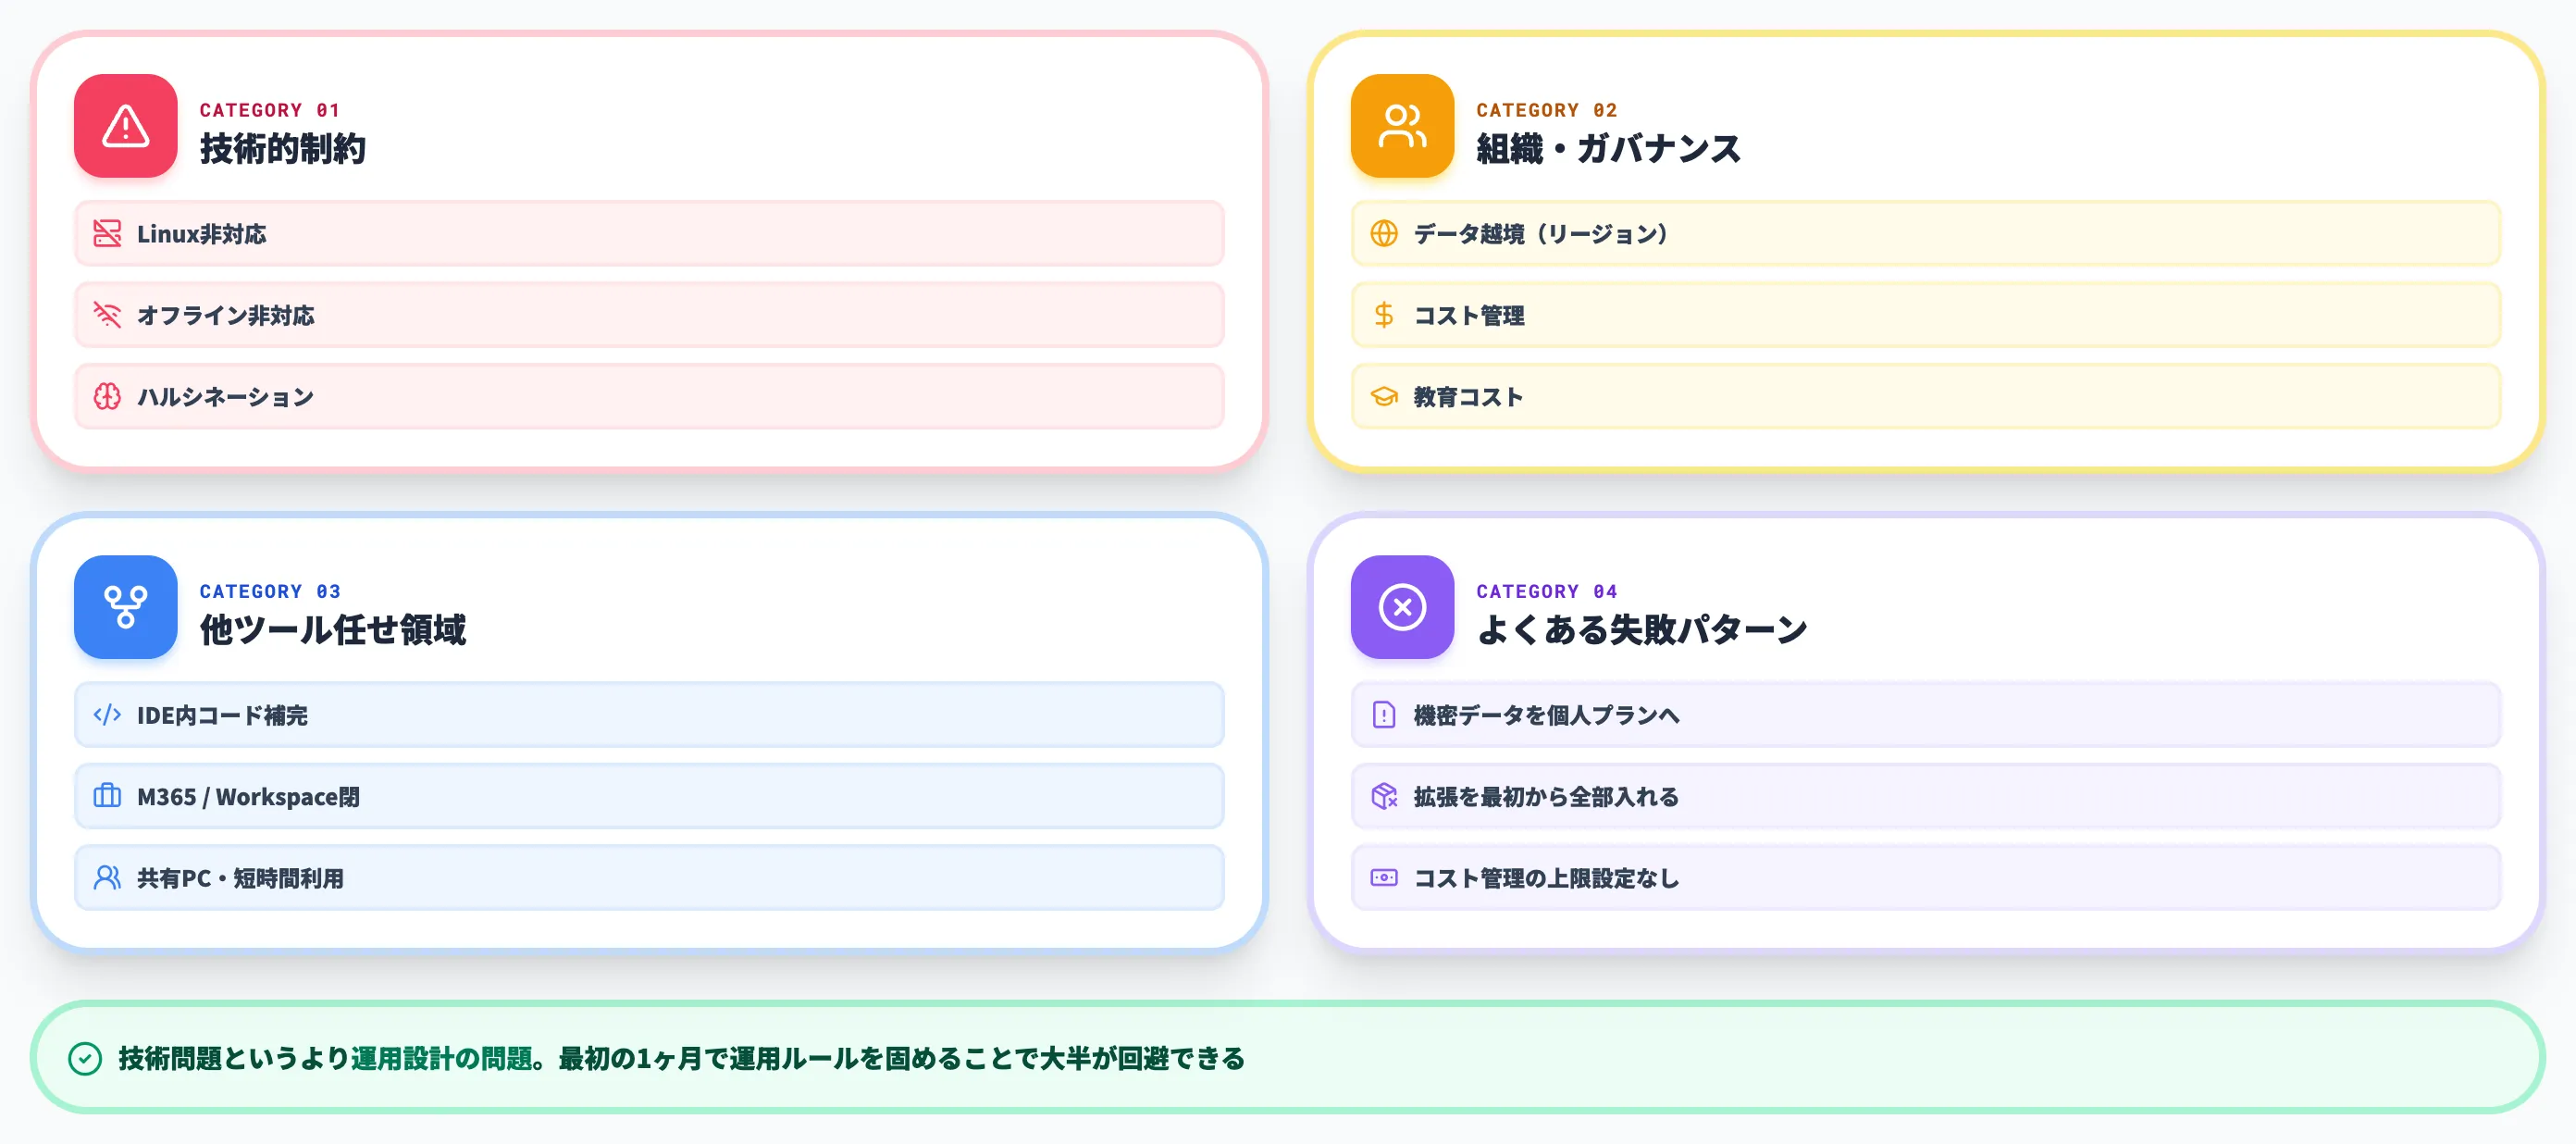Click the brain icon beside ハルシネーション
The width and height of the screenshot is (2576, 1144).
tap(107, 397)
